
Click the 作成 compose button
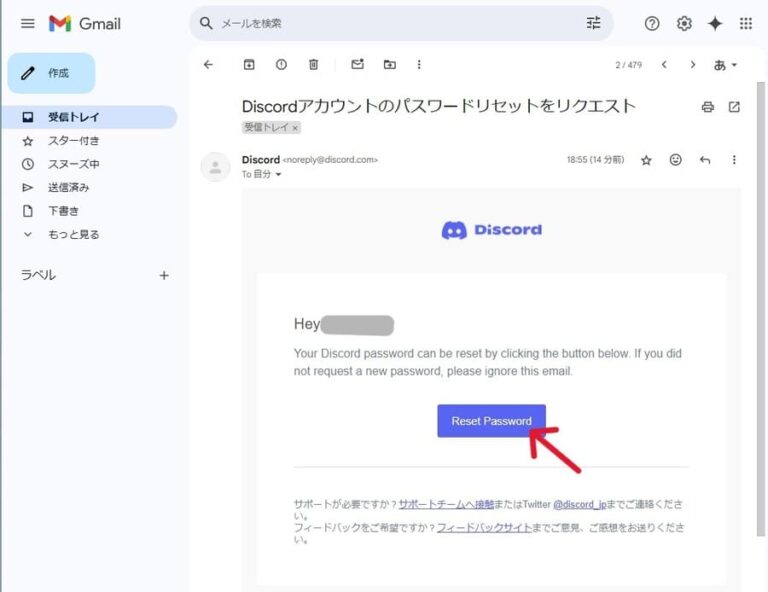(51, 73)
